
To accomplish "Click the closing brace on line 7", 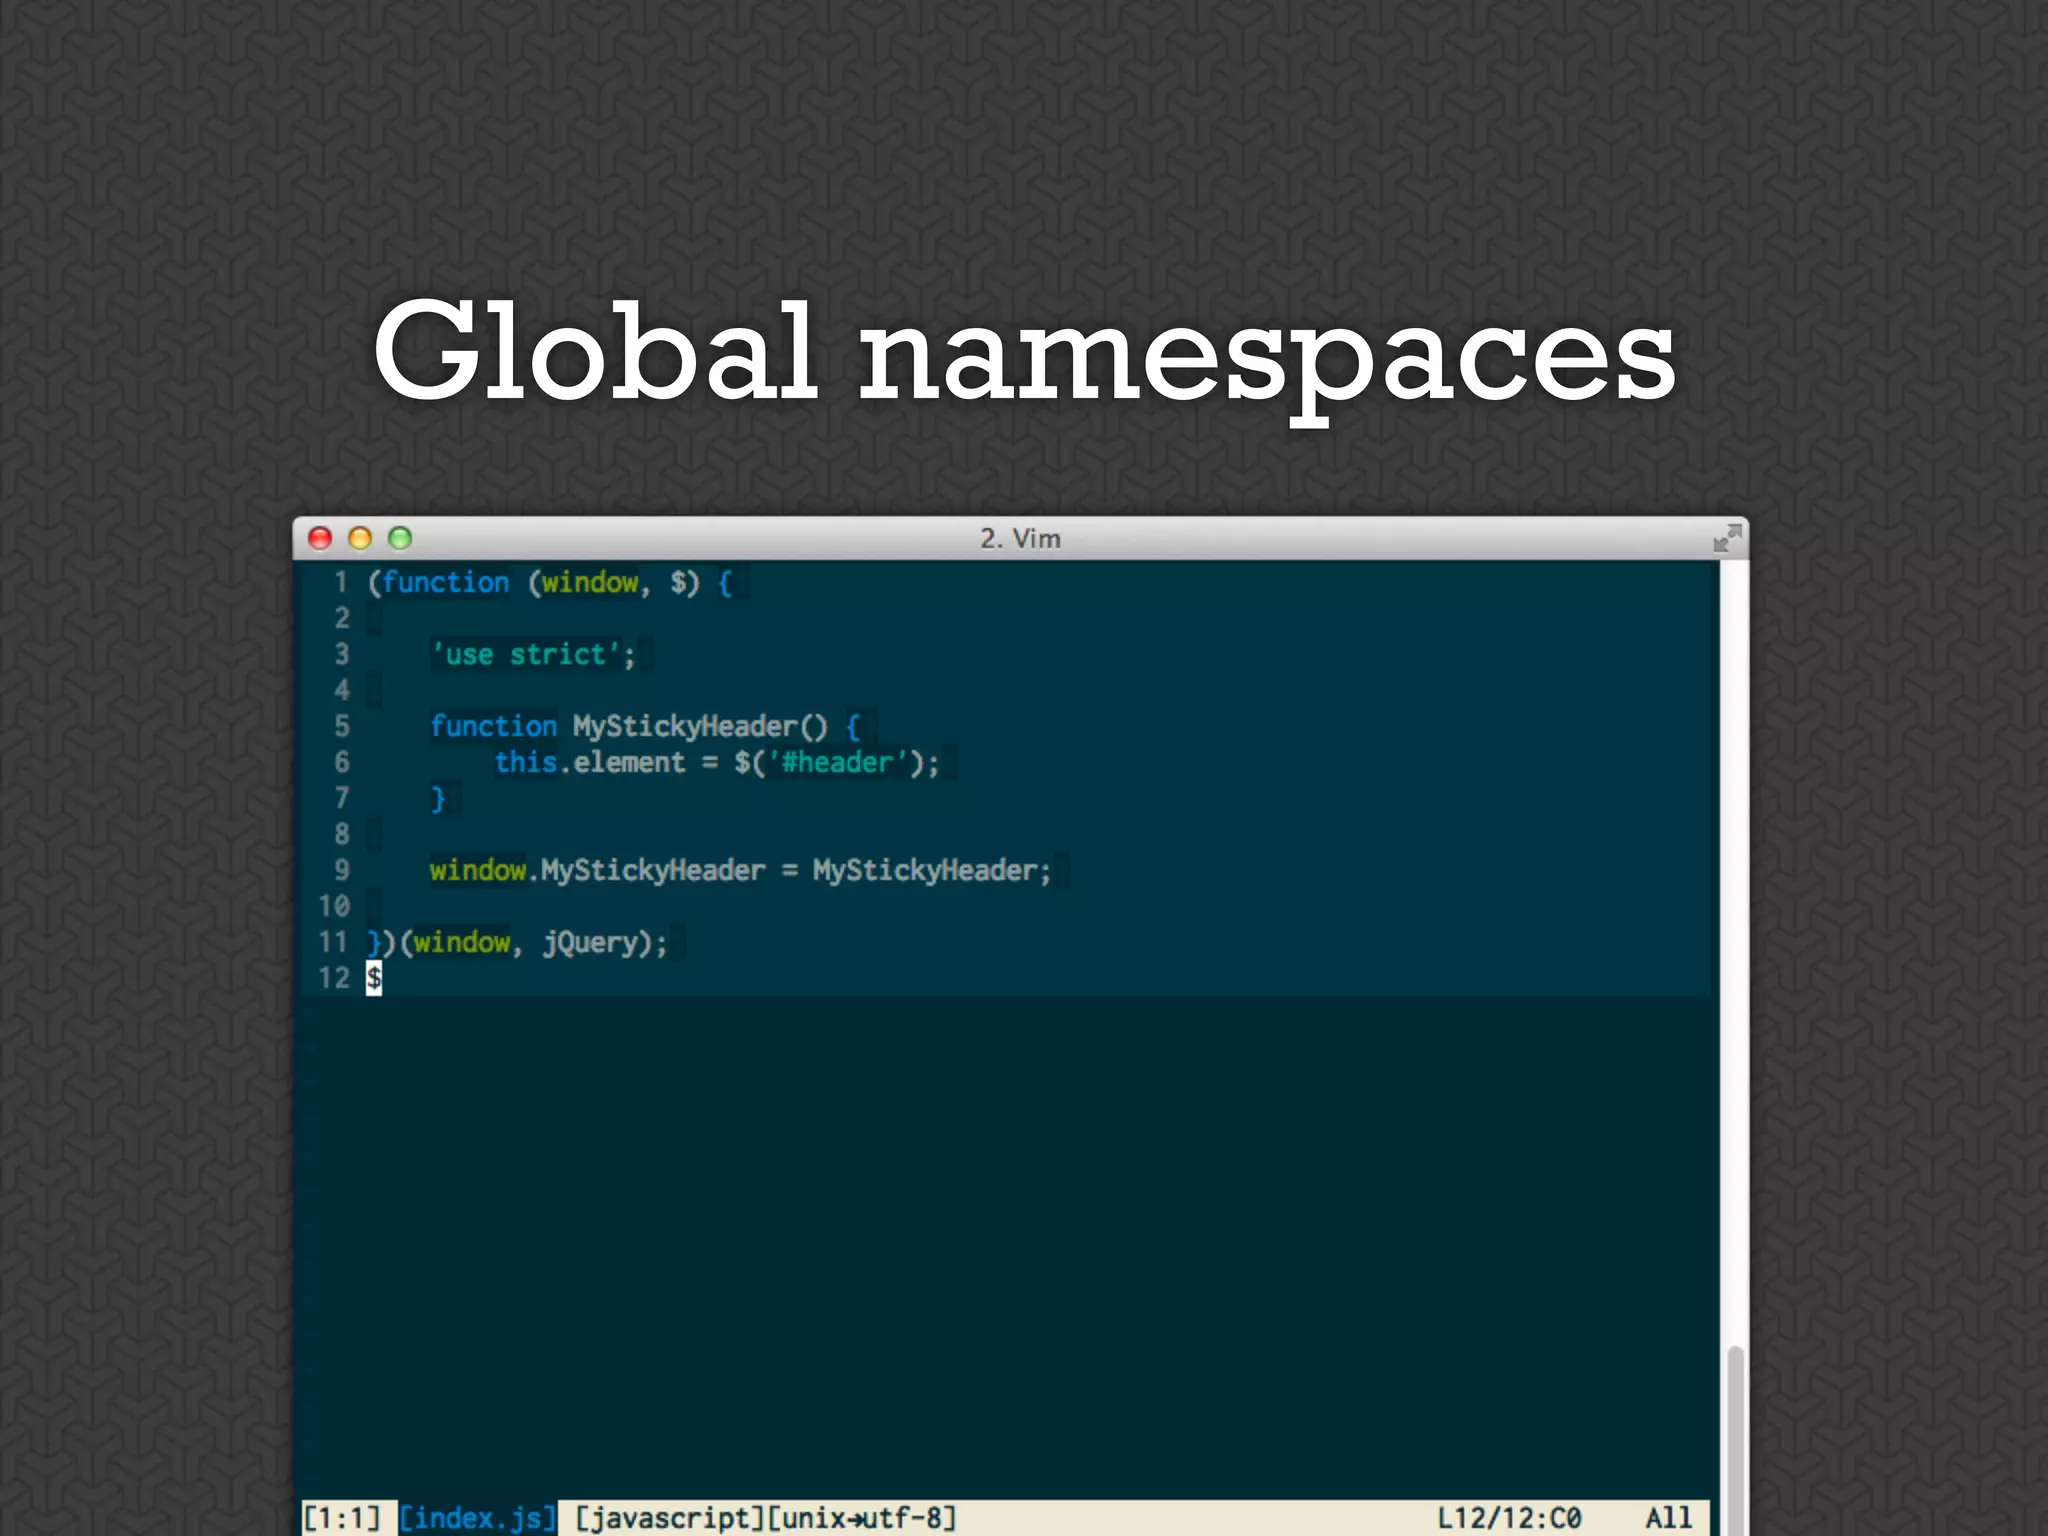I will click(x=437, y=799).
